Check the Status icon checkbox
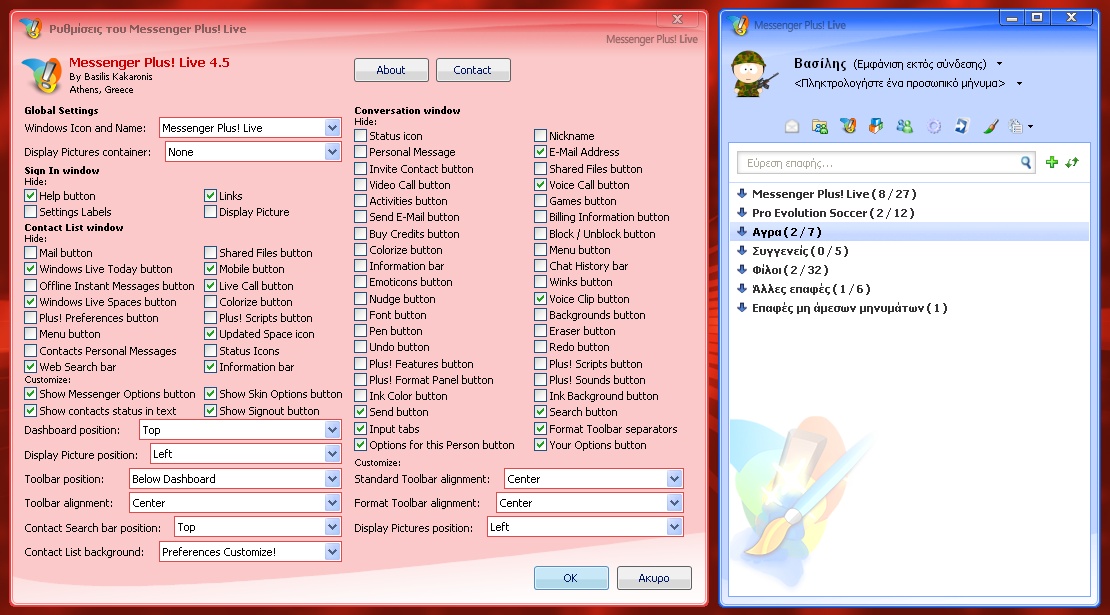The width and height of the screenshot is (1110, 615). click(360, 136)
